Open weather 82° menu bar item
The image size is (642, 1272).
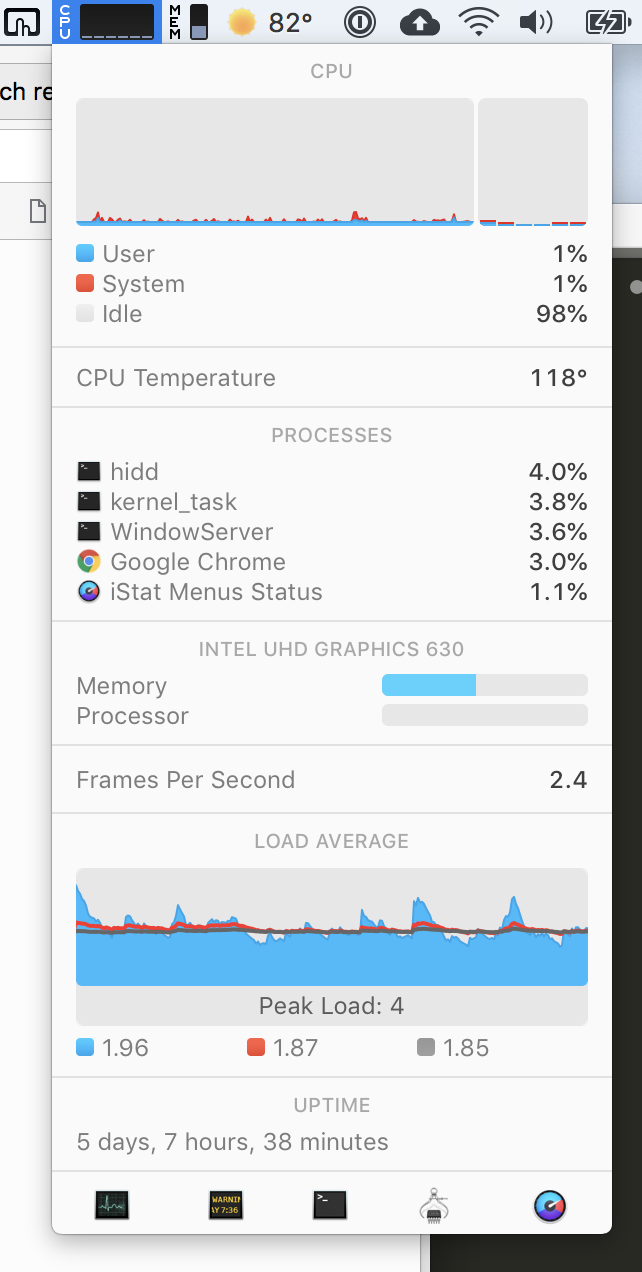tap(270, 21)
